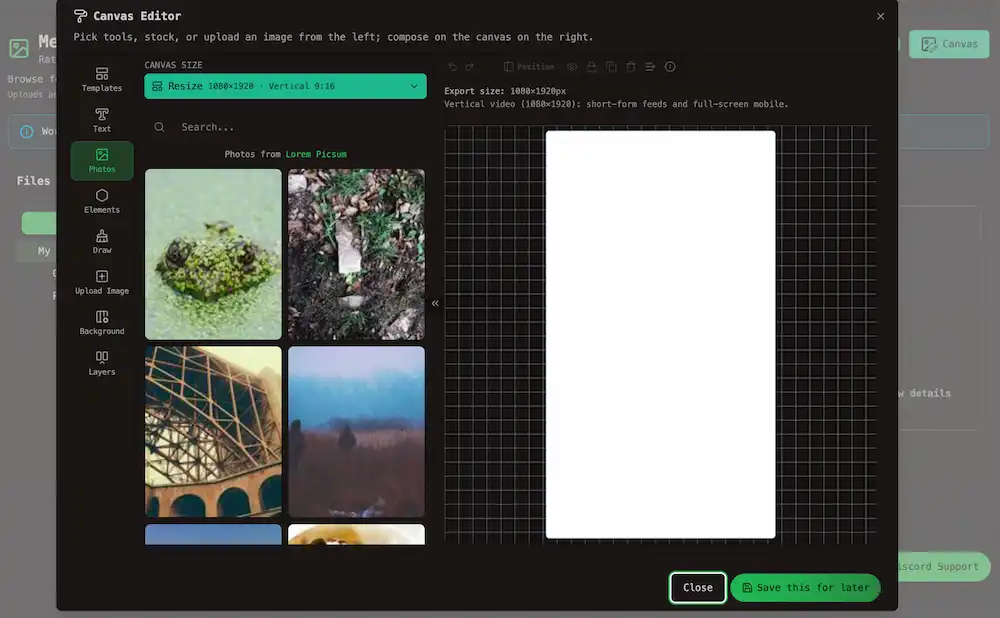The image size is (1000, 618).
Task: Select the Draw tool
Action: click(x=101, y=242)
